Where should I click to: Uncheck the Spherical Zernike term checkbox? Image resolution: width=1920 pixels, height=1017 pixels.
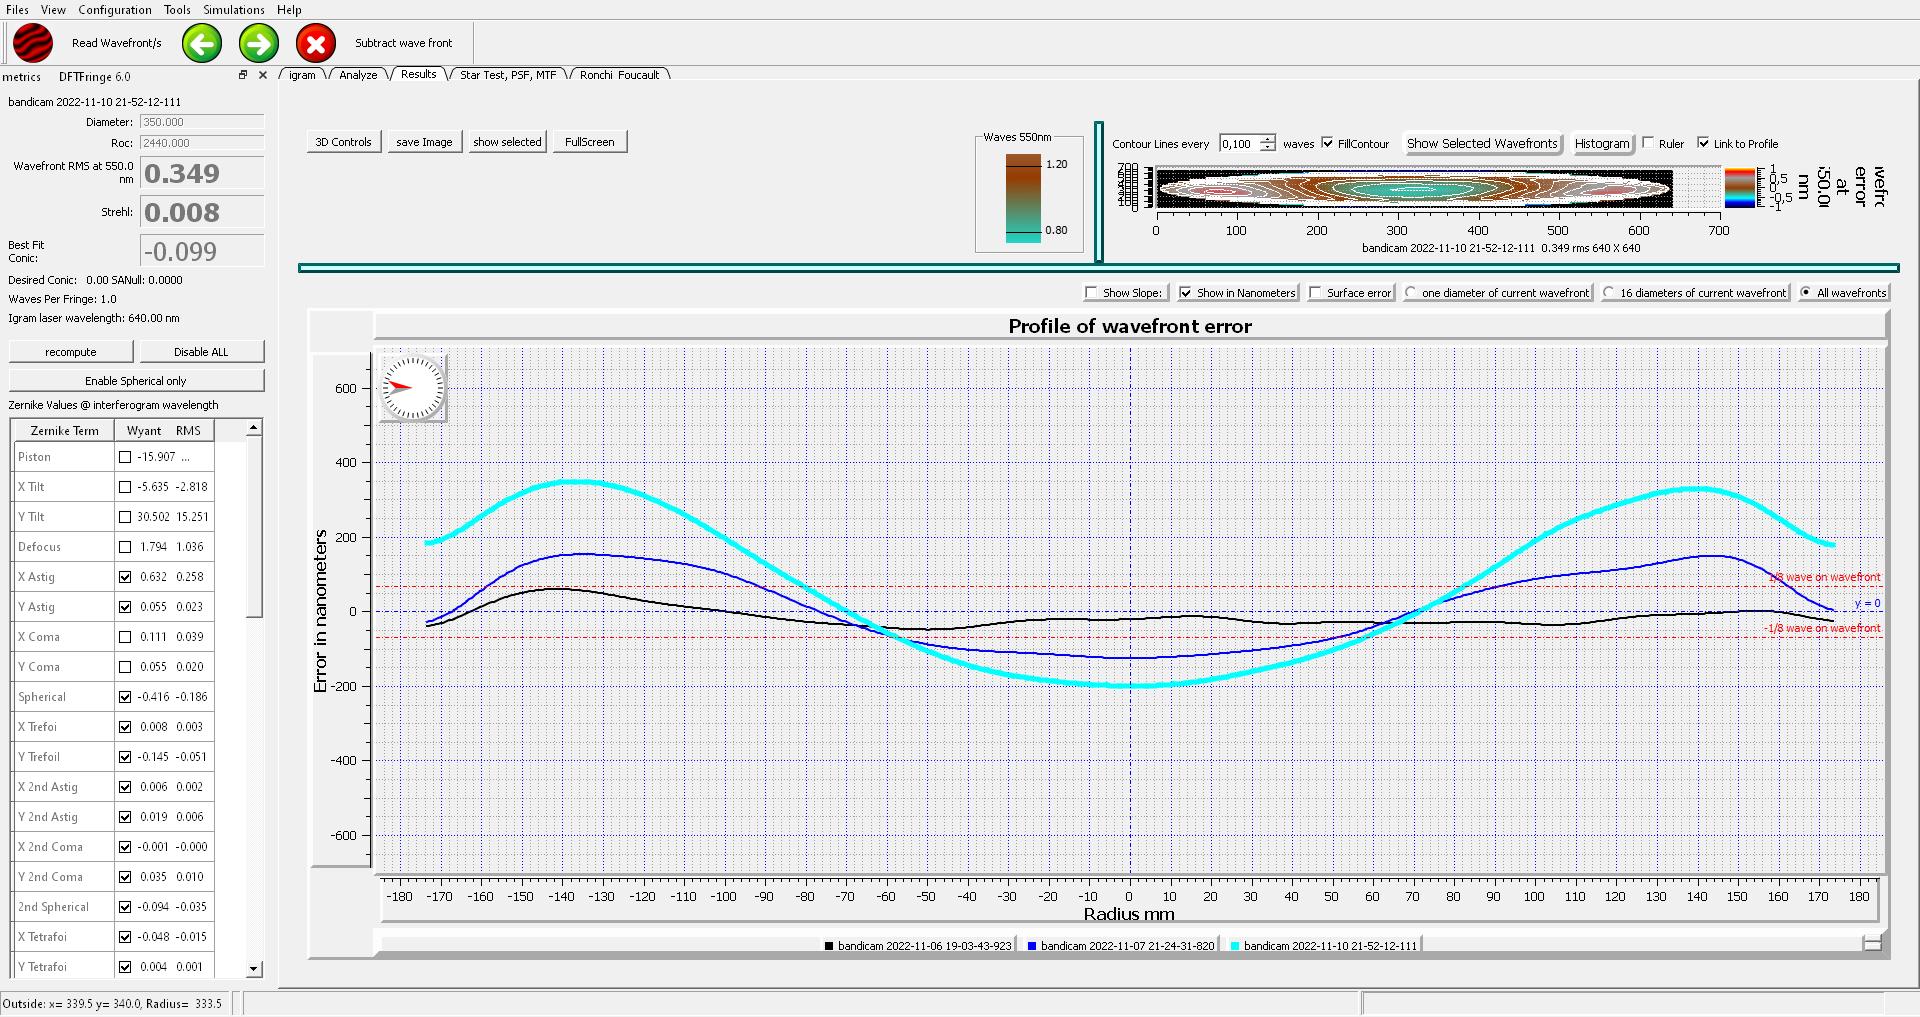click(125, 697)
